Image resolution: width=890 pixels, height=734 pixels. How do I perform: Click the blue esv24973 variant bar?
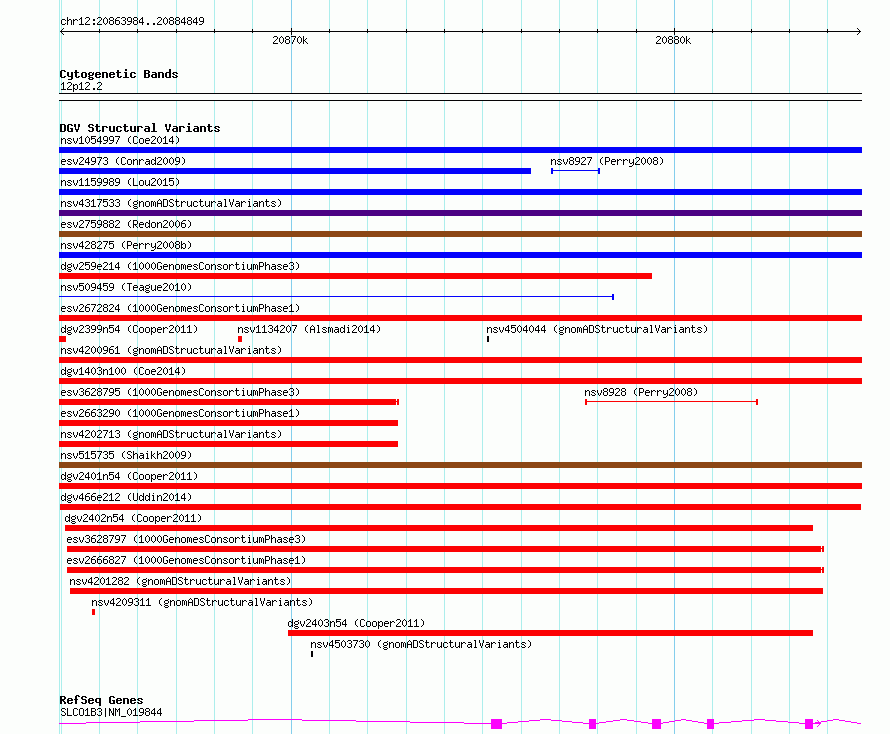pos(295,171)
